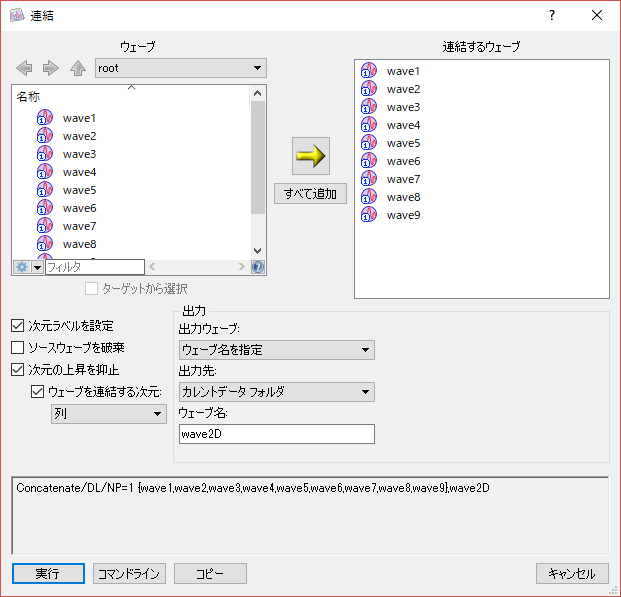Click the yellow arrow add-wave button
This screenshot has width=621, height=597.
click(x=311, y=156)
